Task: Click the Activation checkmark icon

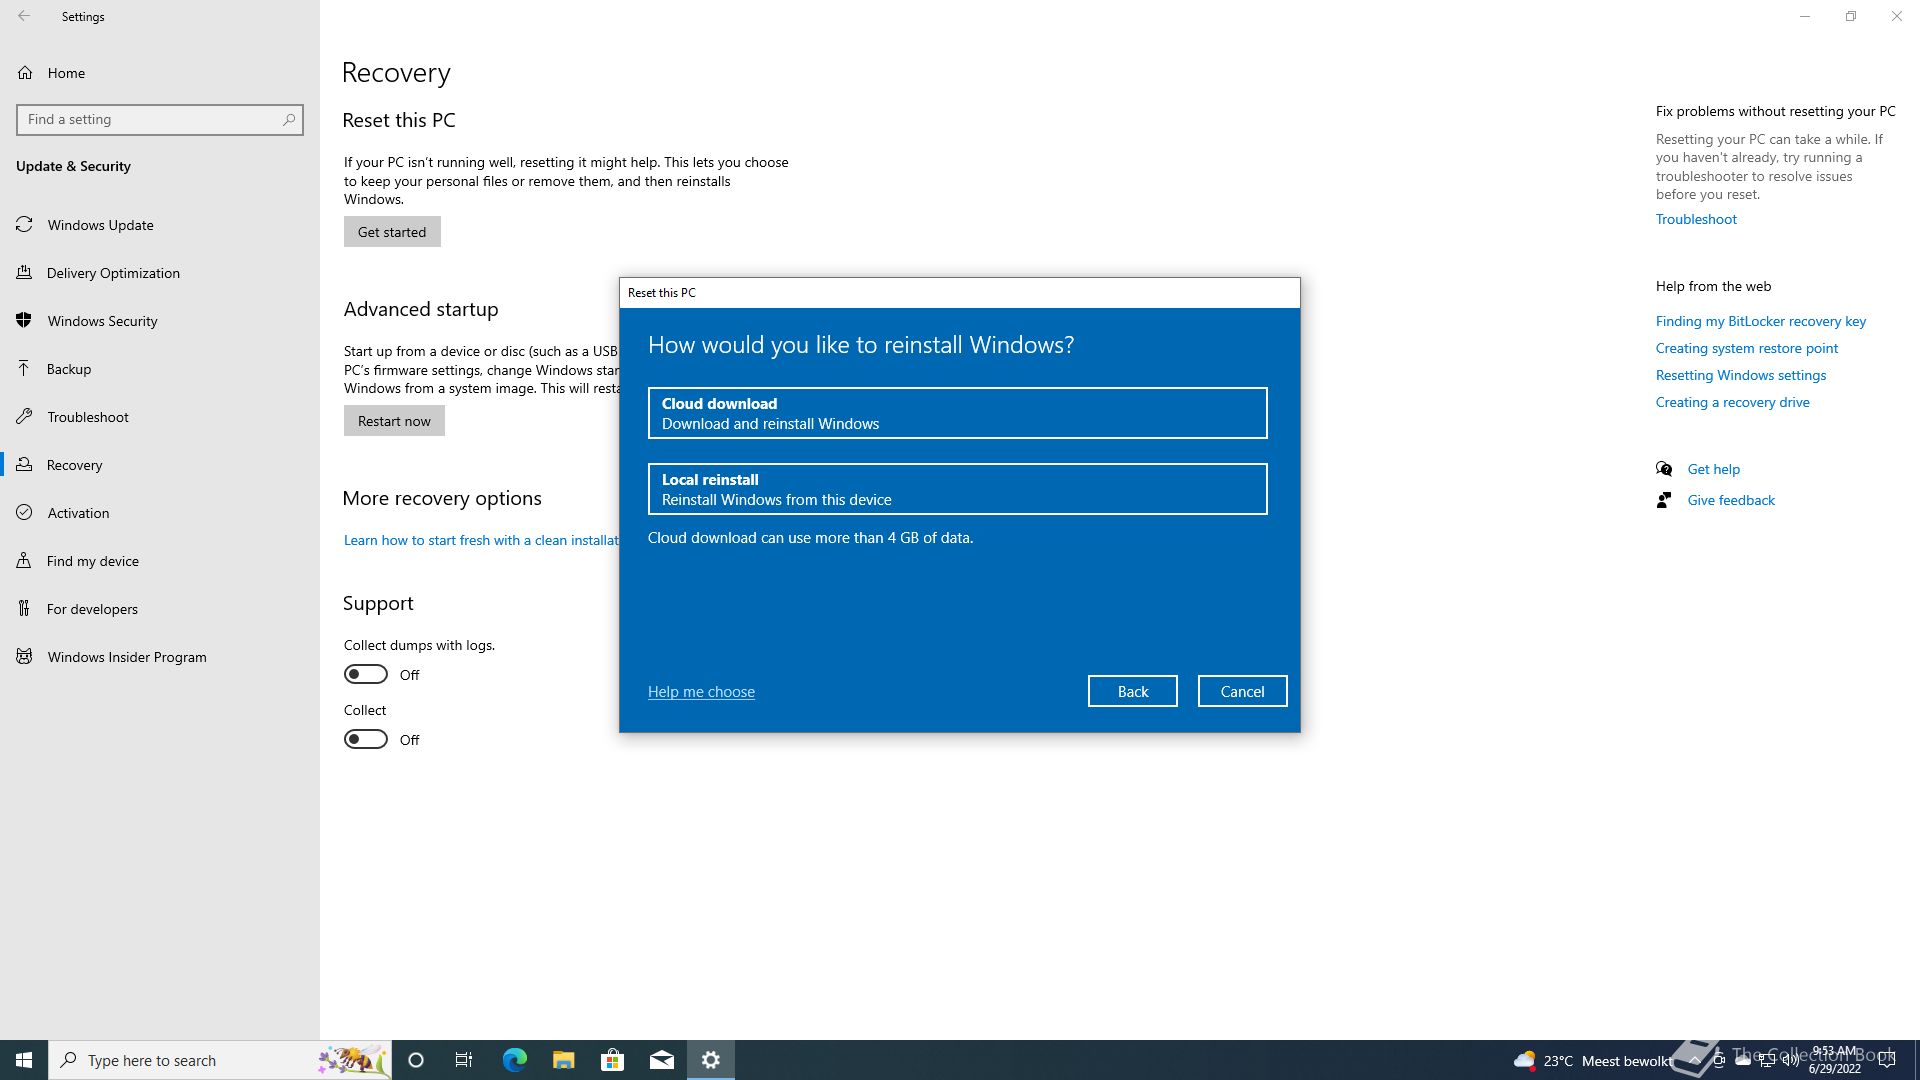Action: pos(25,513)
